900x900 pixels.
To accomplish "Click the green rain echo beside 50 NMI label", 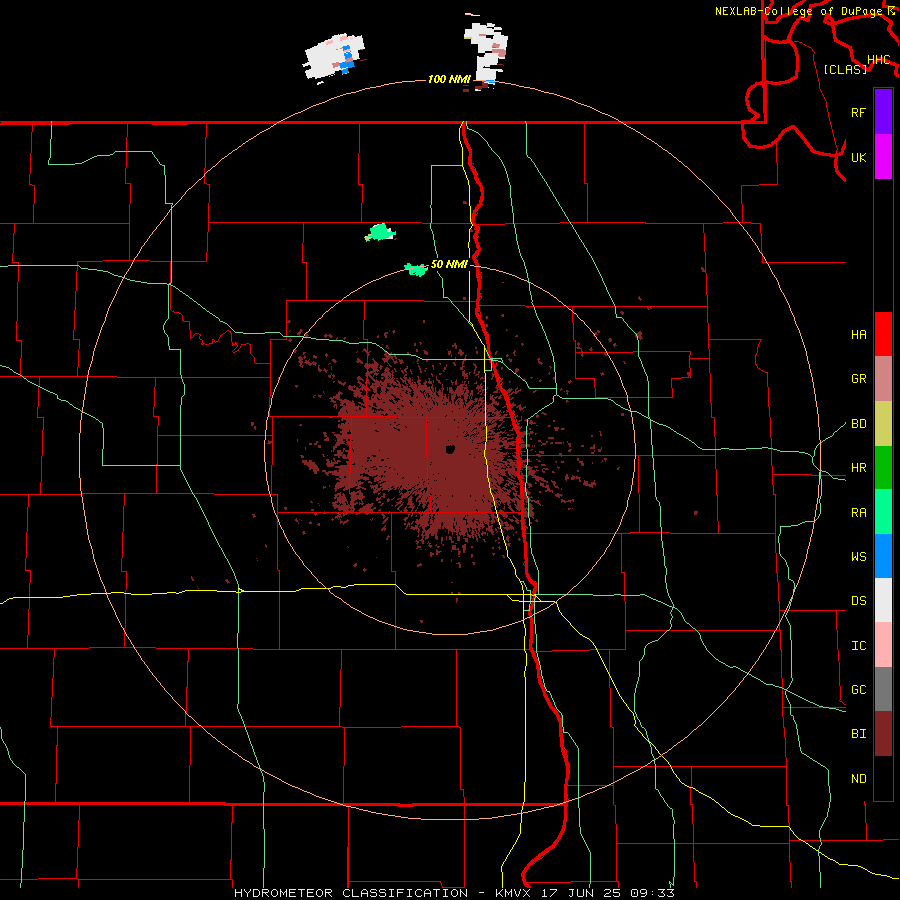I will pyautogui.click(x=416, y=269).
